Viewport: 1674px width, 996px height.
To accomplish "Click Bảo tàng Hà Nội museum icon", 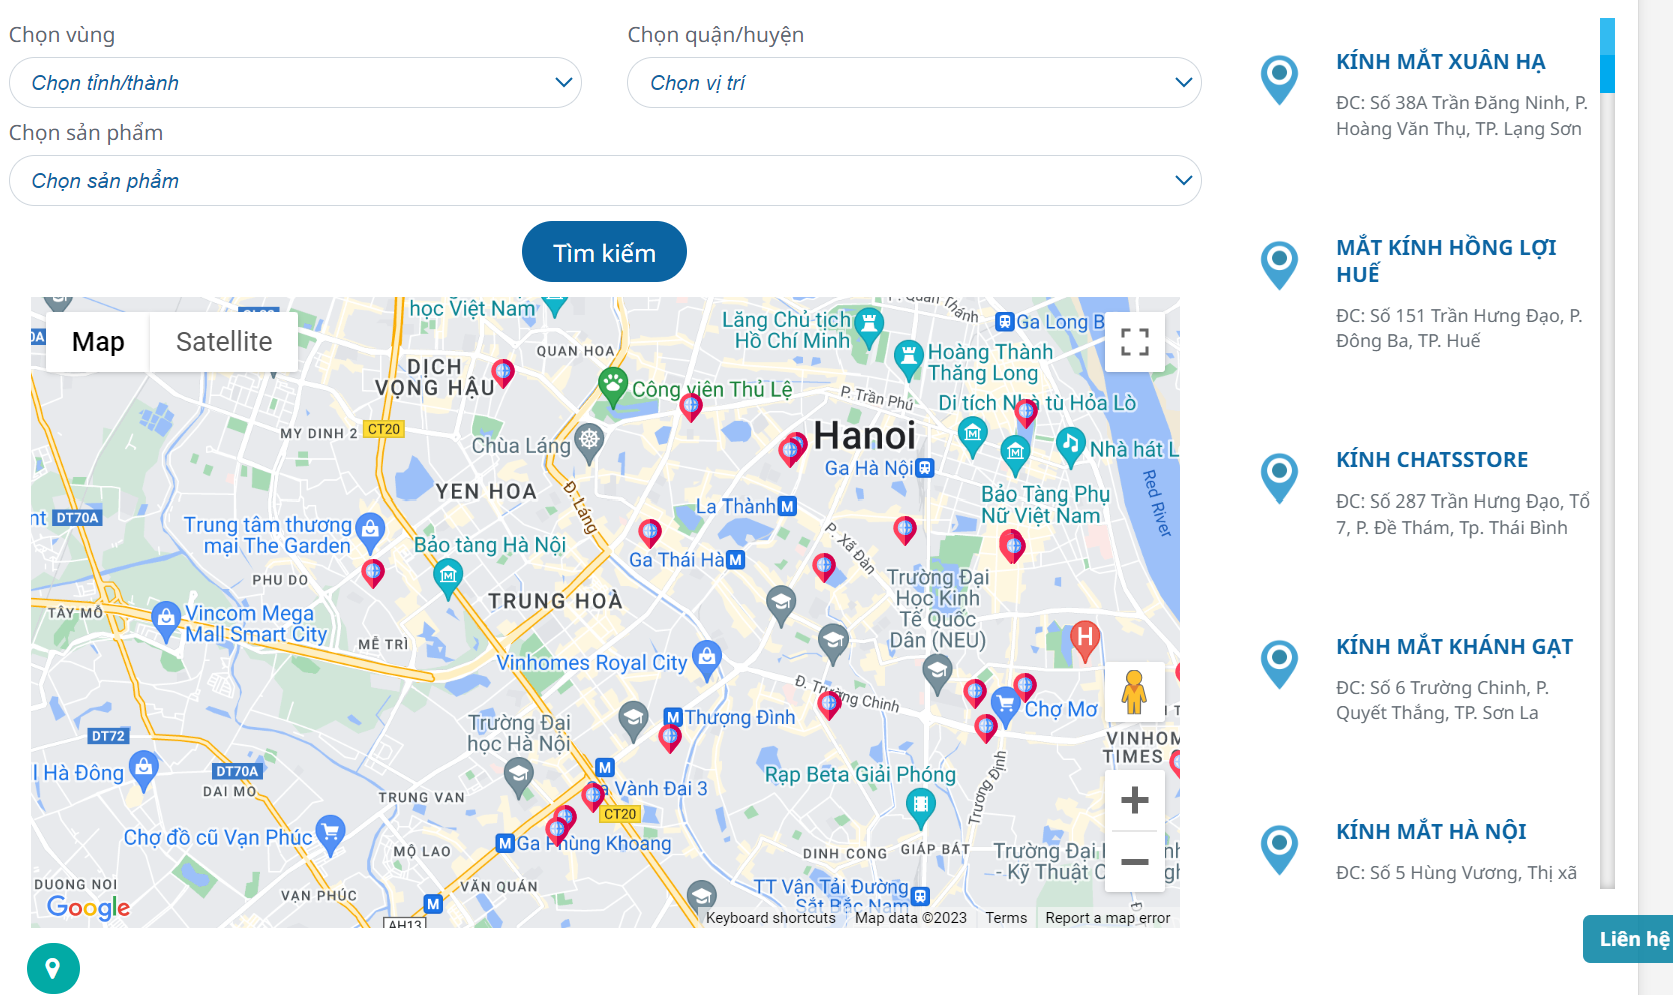I will pos(448,577).
